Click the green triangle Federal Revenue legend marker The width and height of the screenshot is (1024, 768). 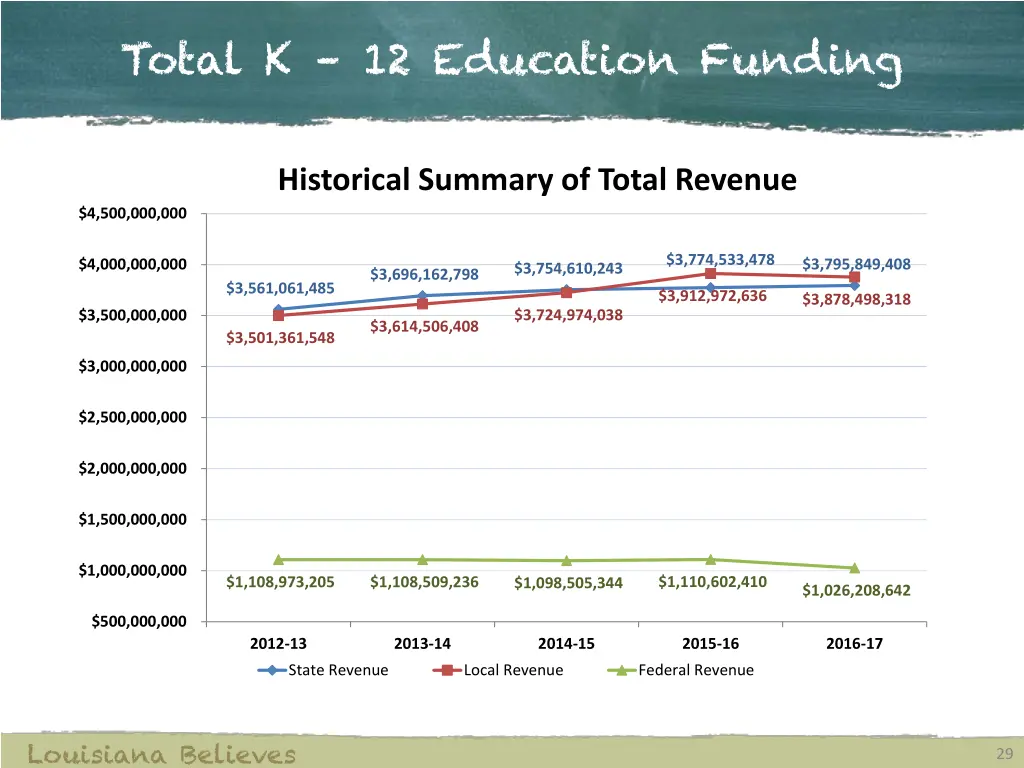[622, 670]
